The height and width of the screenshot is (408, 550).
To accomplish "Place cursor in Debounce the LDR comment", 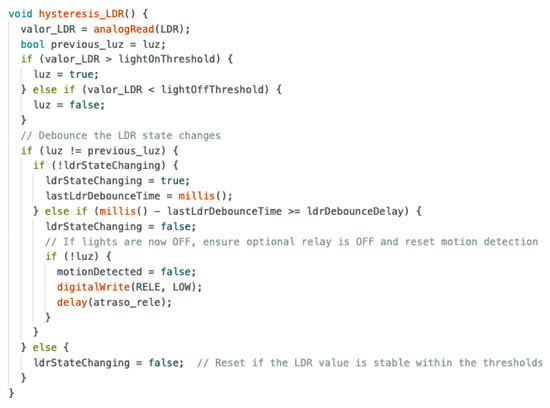I will [121, 135].
